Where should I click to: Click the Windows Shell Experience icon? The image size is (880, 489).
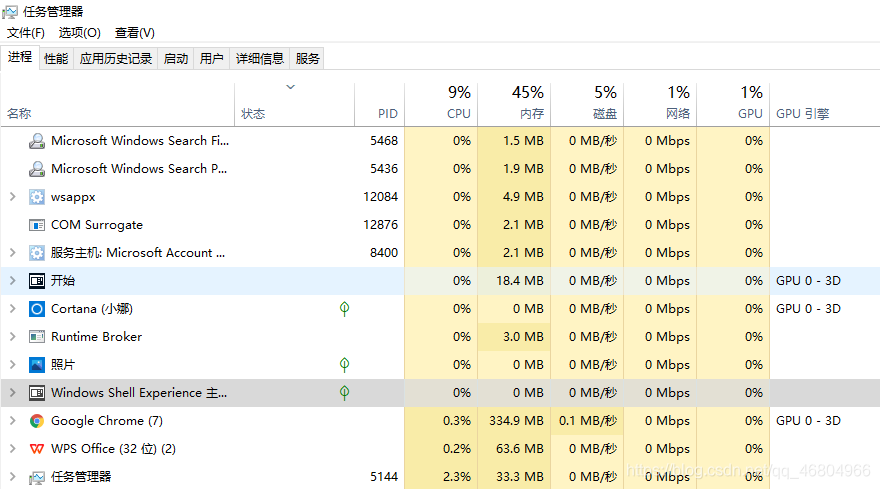pos(36,393)
